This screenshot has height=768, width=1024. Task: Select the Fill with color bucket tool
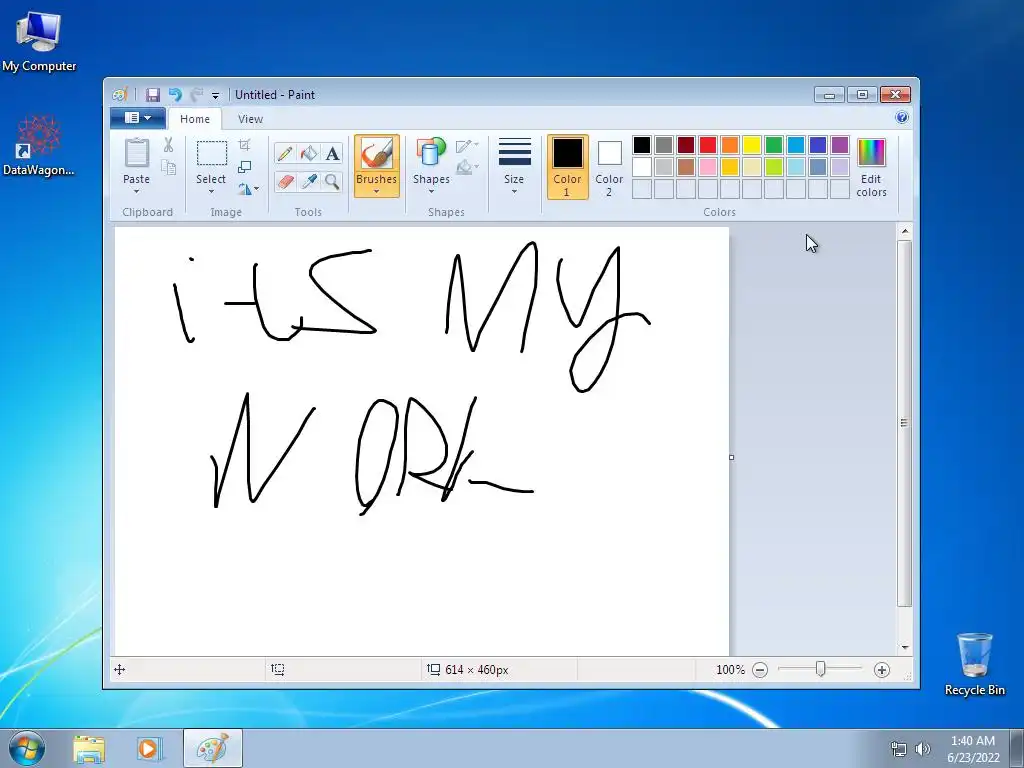pyautogui.click(x=309, y=153)
